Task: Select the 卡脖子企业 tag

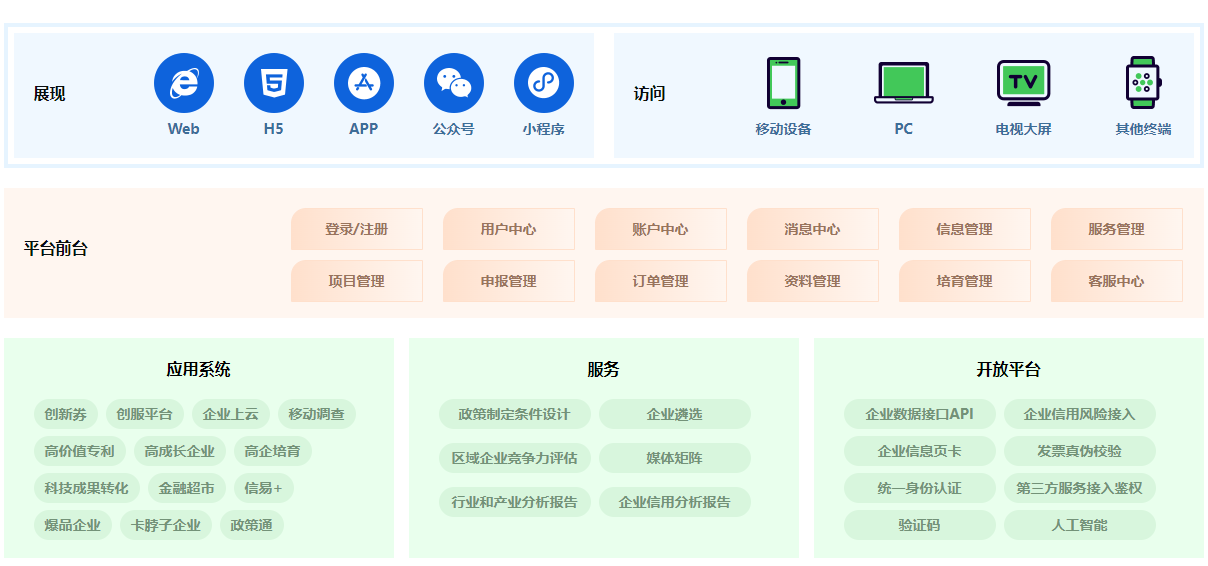Action: coord(166,525)
